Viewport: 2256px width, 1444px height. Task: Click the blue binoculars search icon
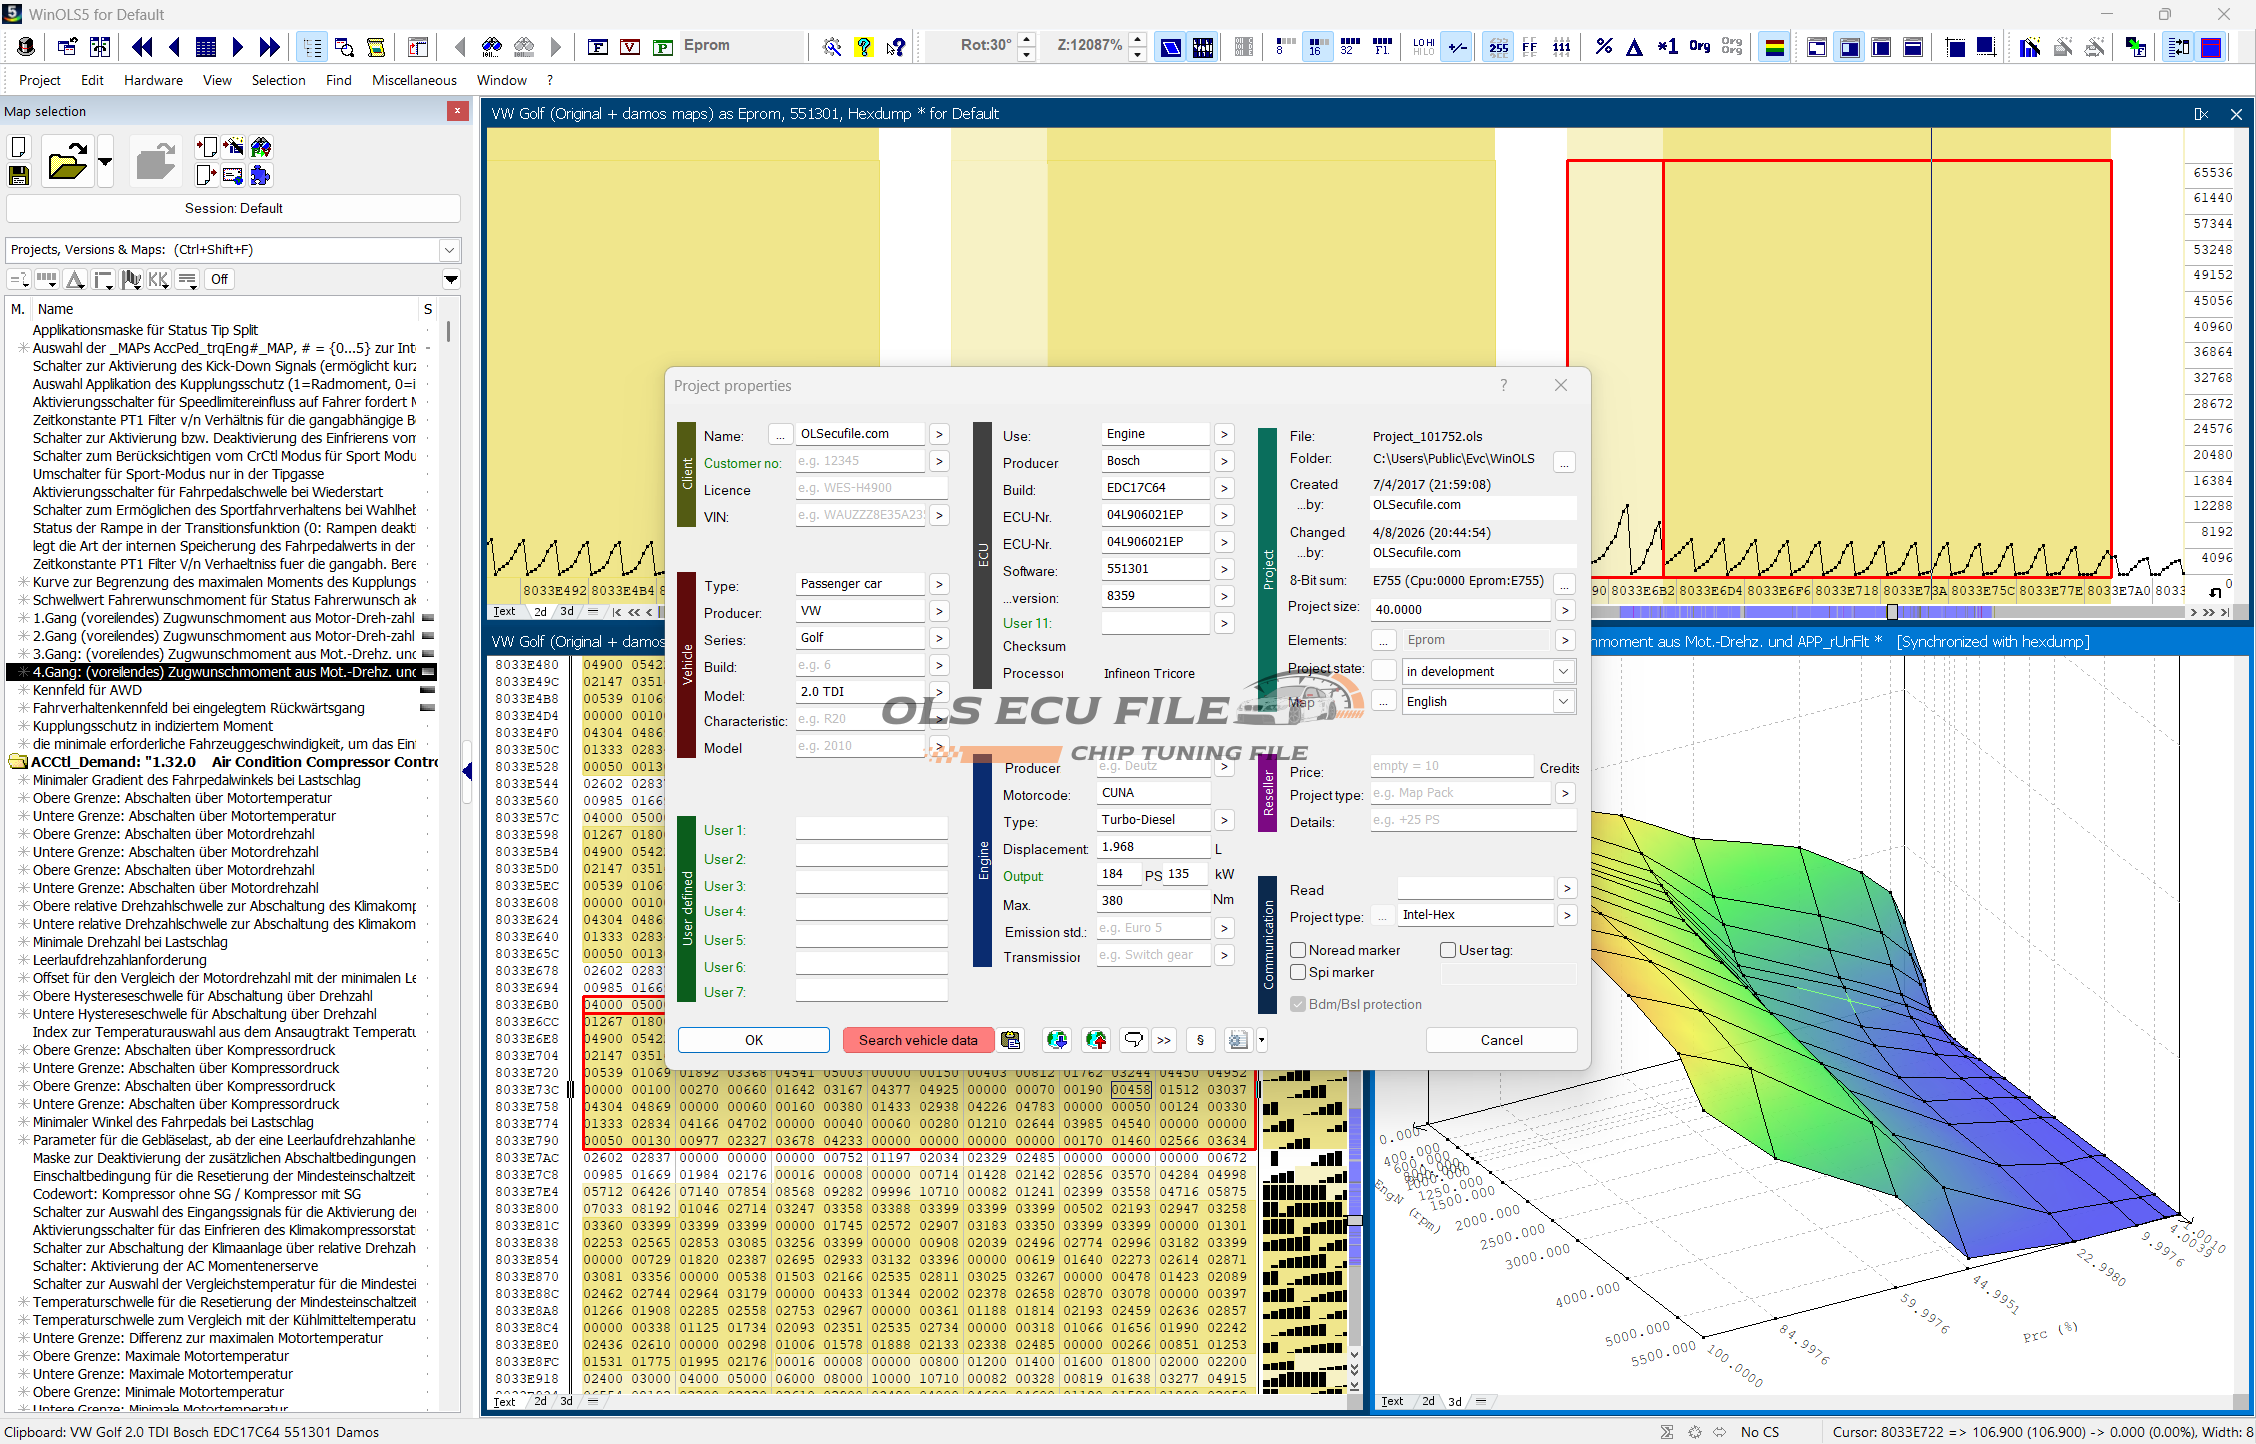[491, 46]
